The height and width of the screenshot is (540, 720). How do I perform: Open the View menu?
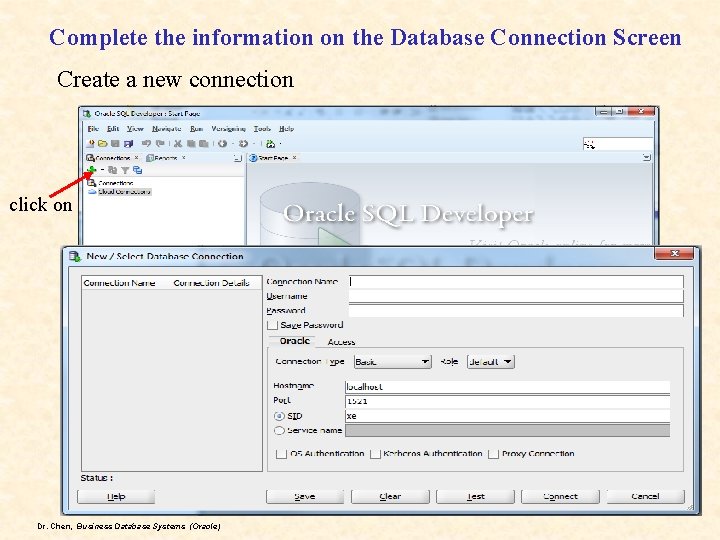click(135, 129)
